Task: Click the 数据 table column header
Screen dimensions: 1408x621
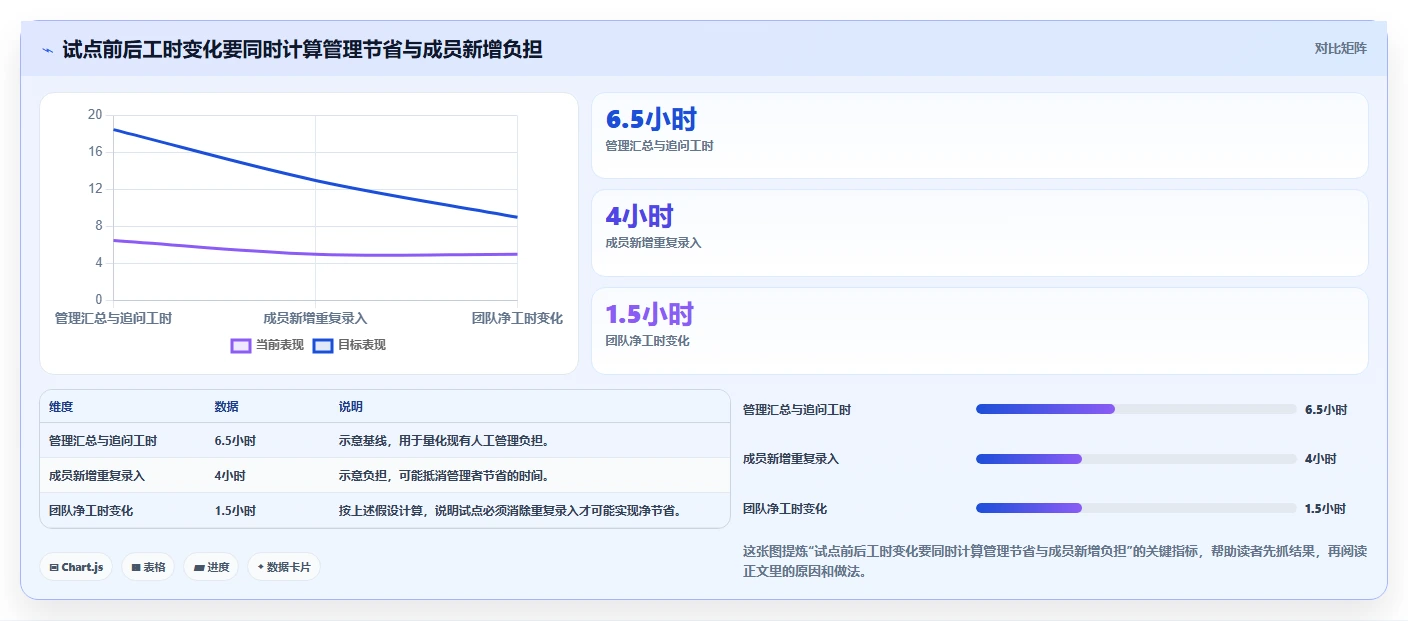Action: [226, 407]
